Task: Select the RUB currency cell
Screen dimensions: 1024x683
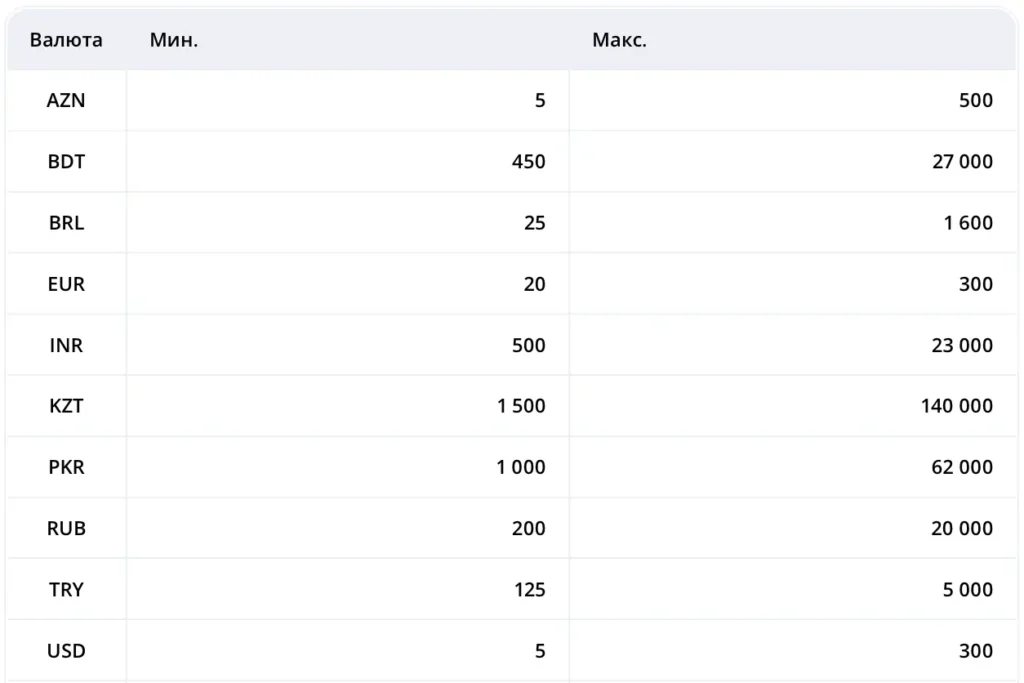Action: (66, 528)
